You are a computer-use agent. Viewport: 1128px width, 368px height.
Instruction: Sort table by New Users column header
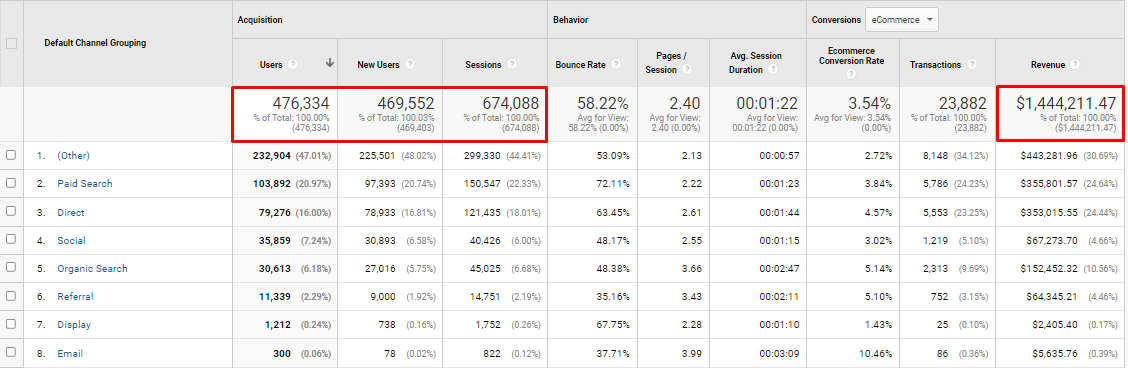click(378, 64)
